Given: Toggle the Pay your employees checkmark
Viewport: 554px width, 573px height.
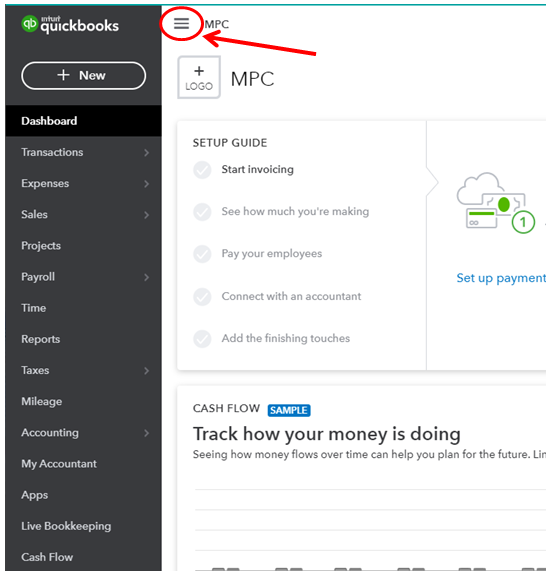Looking at the screenshot, I should pos(202,254).
